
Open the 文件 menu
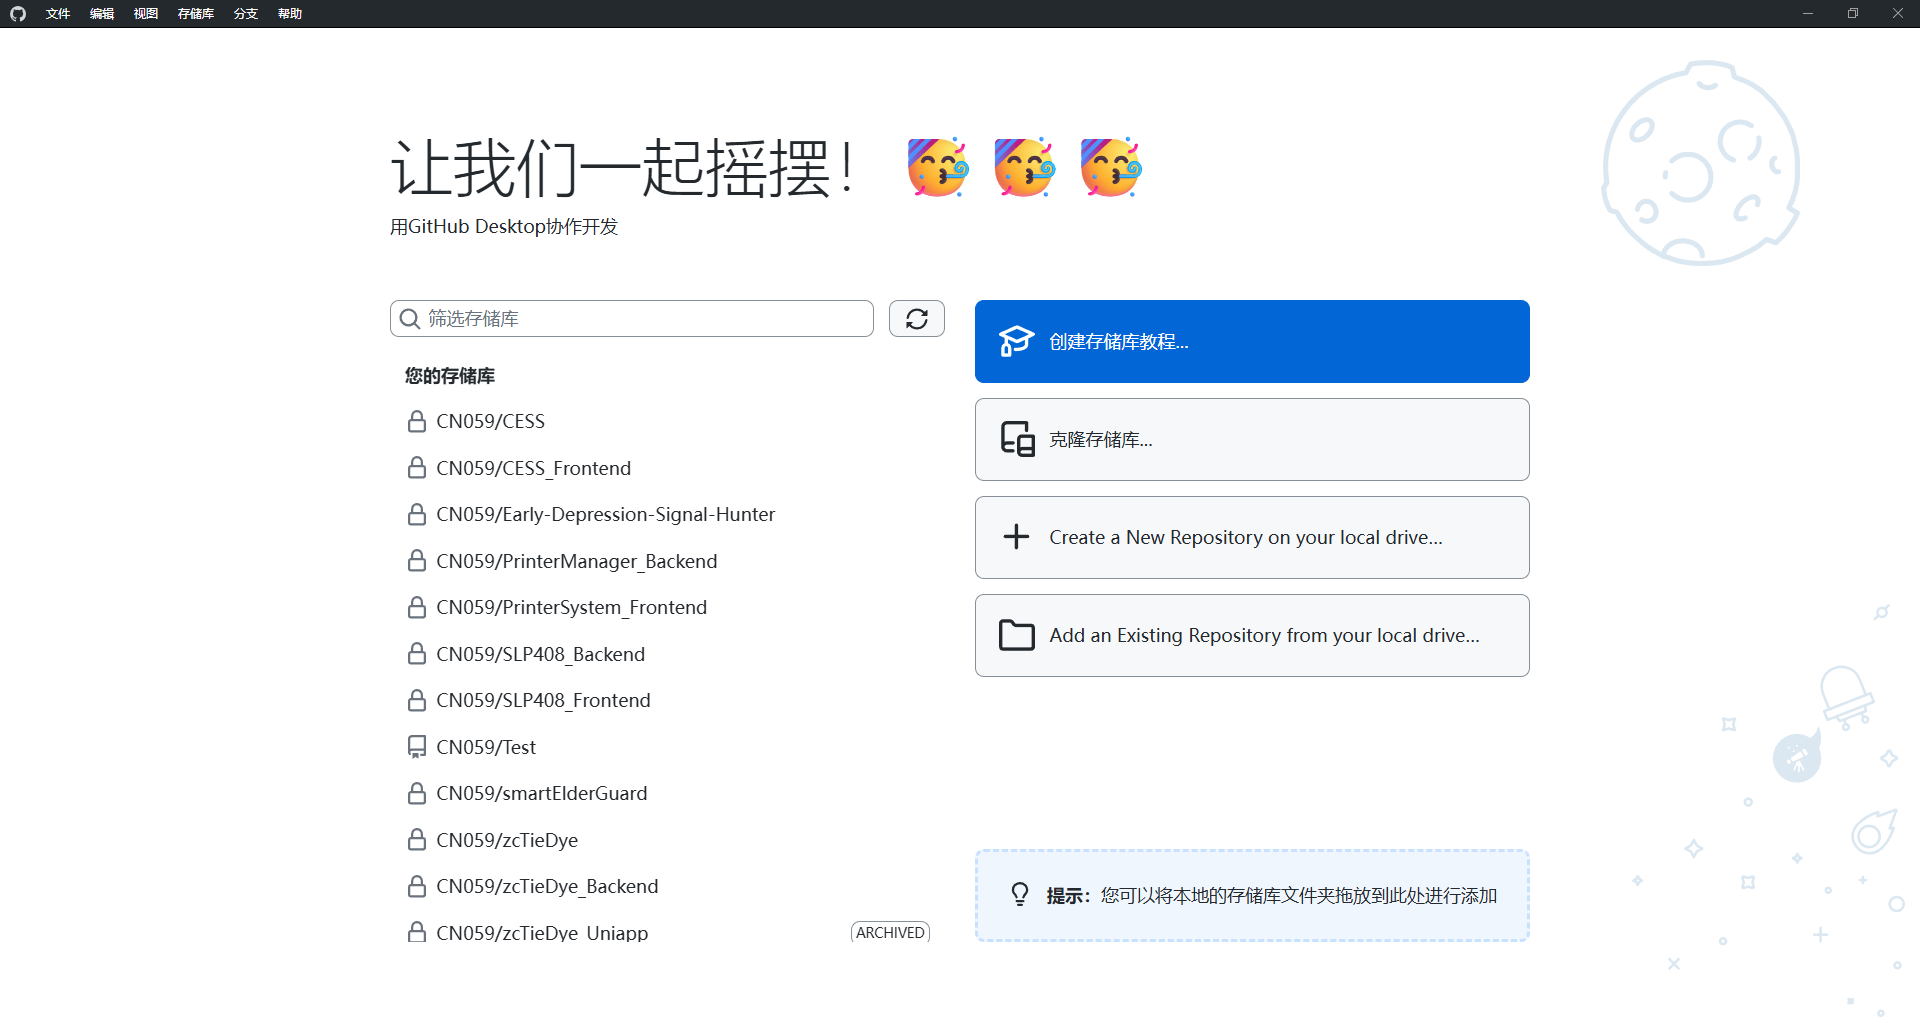(58, 14)
